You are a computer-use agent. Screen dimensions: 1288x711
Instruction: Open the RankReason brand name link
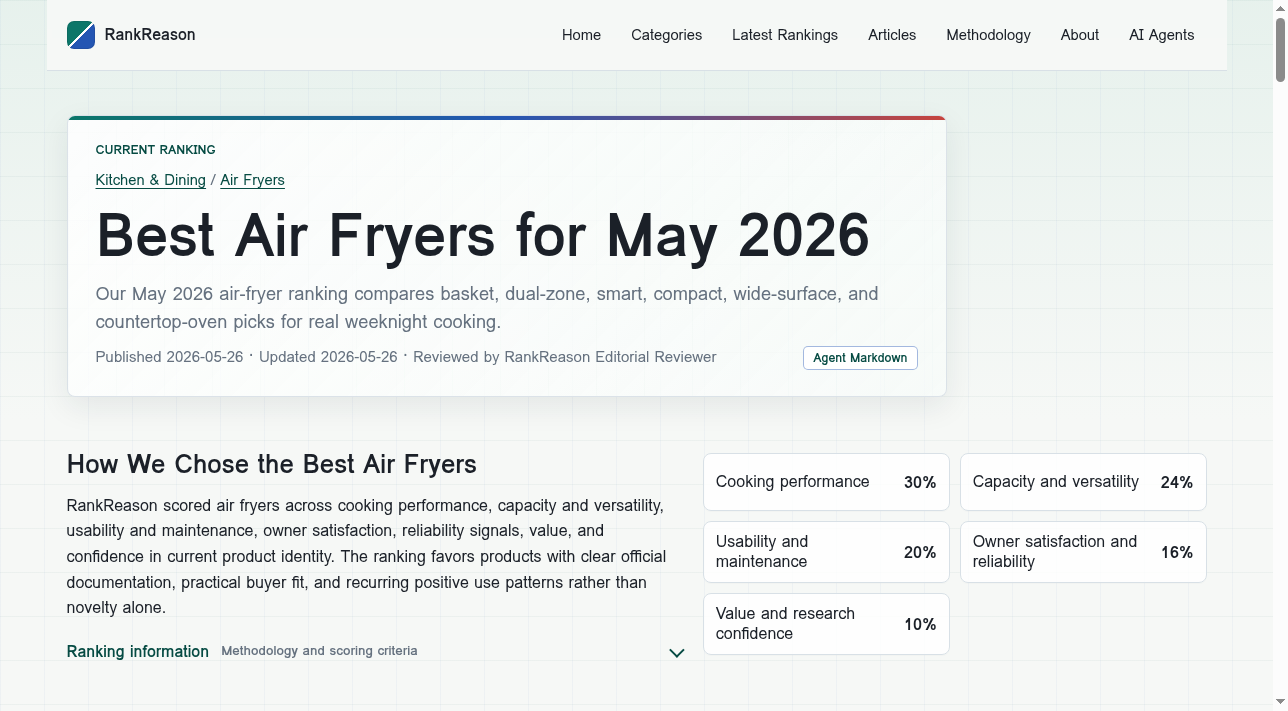point(150,35)
